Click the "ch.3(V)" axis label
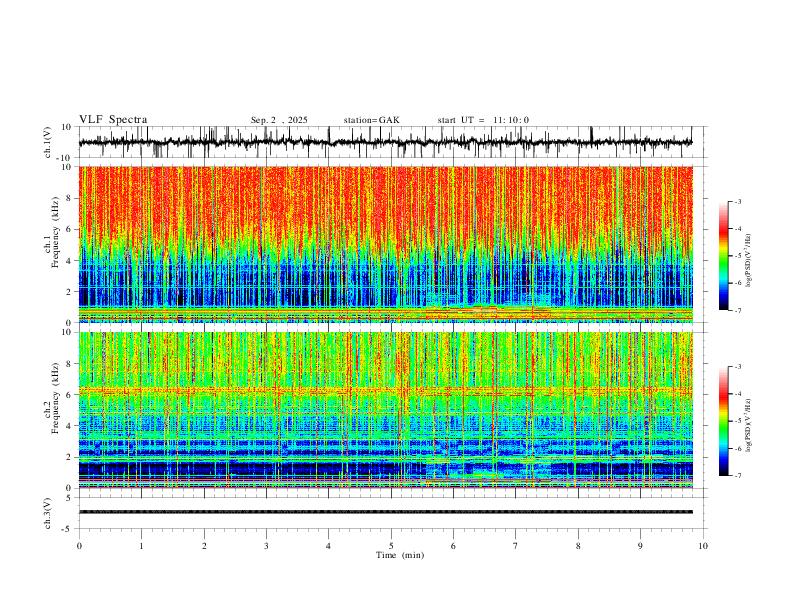 tap(48, 513)
